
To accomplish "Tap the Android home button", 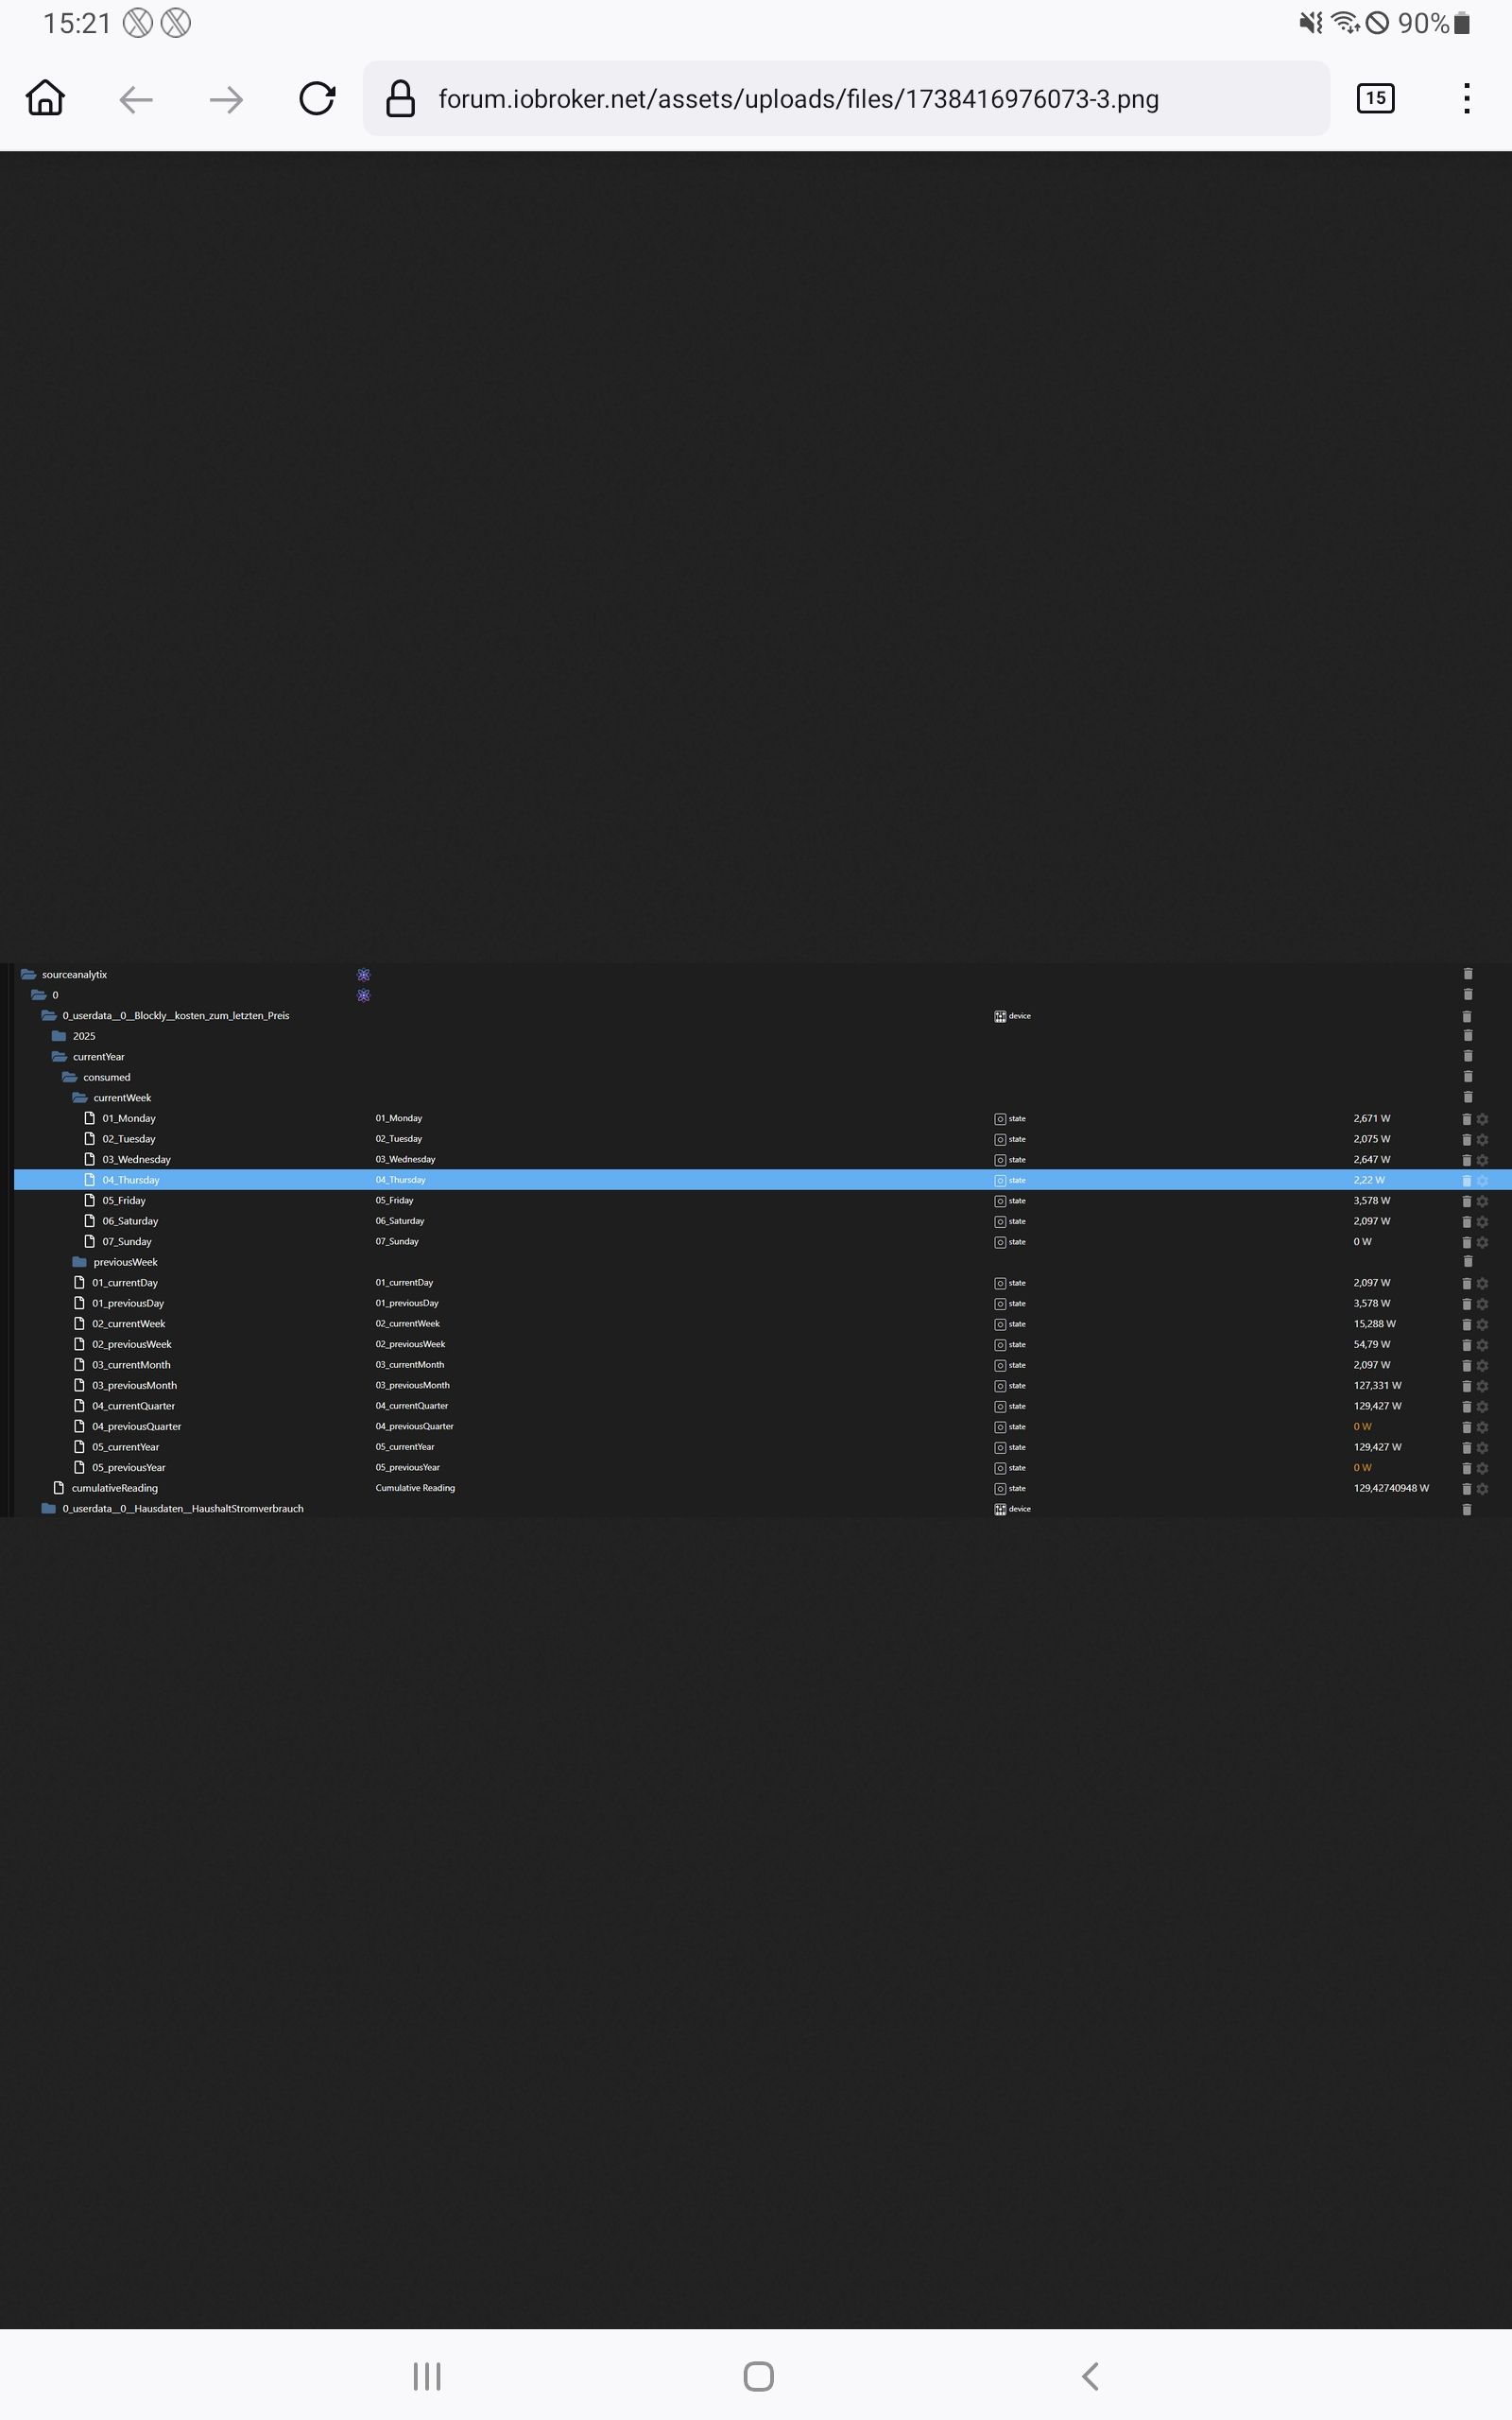I will [758, 2376].
